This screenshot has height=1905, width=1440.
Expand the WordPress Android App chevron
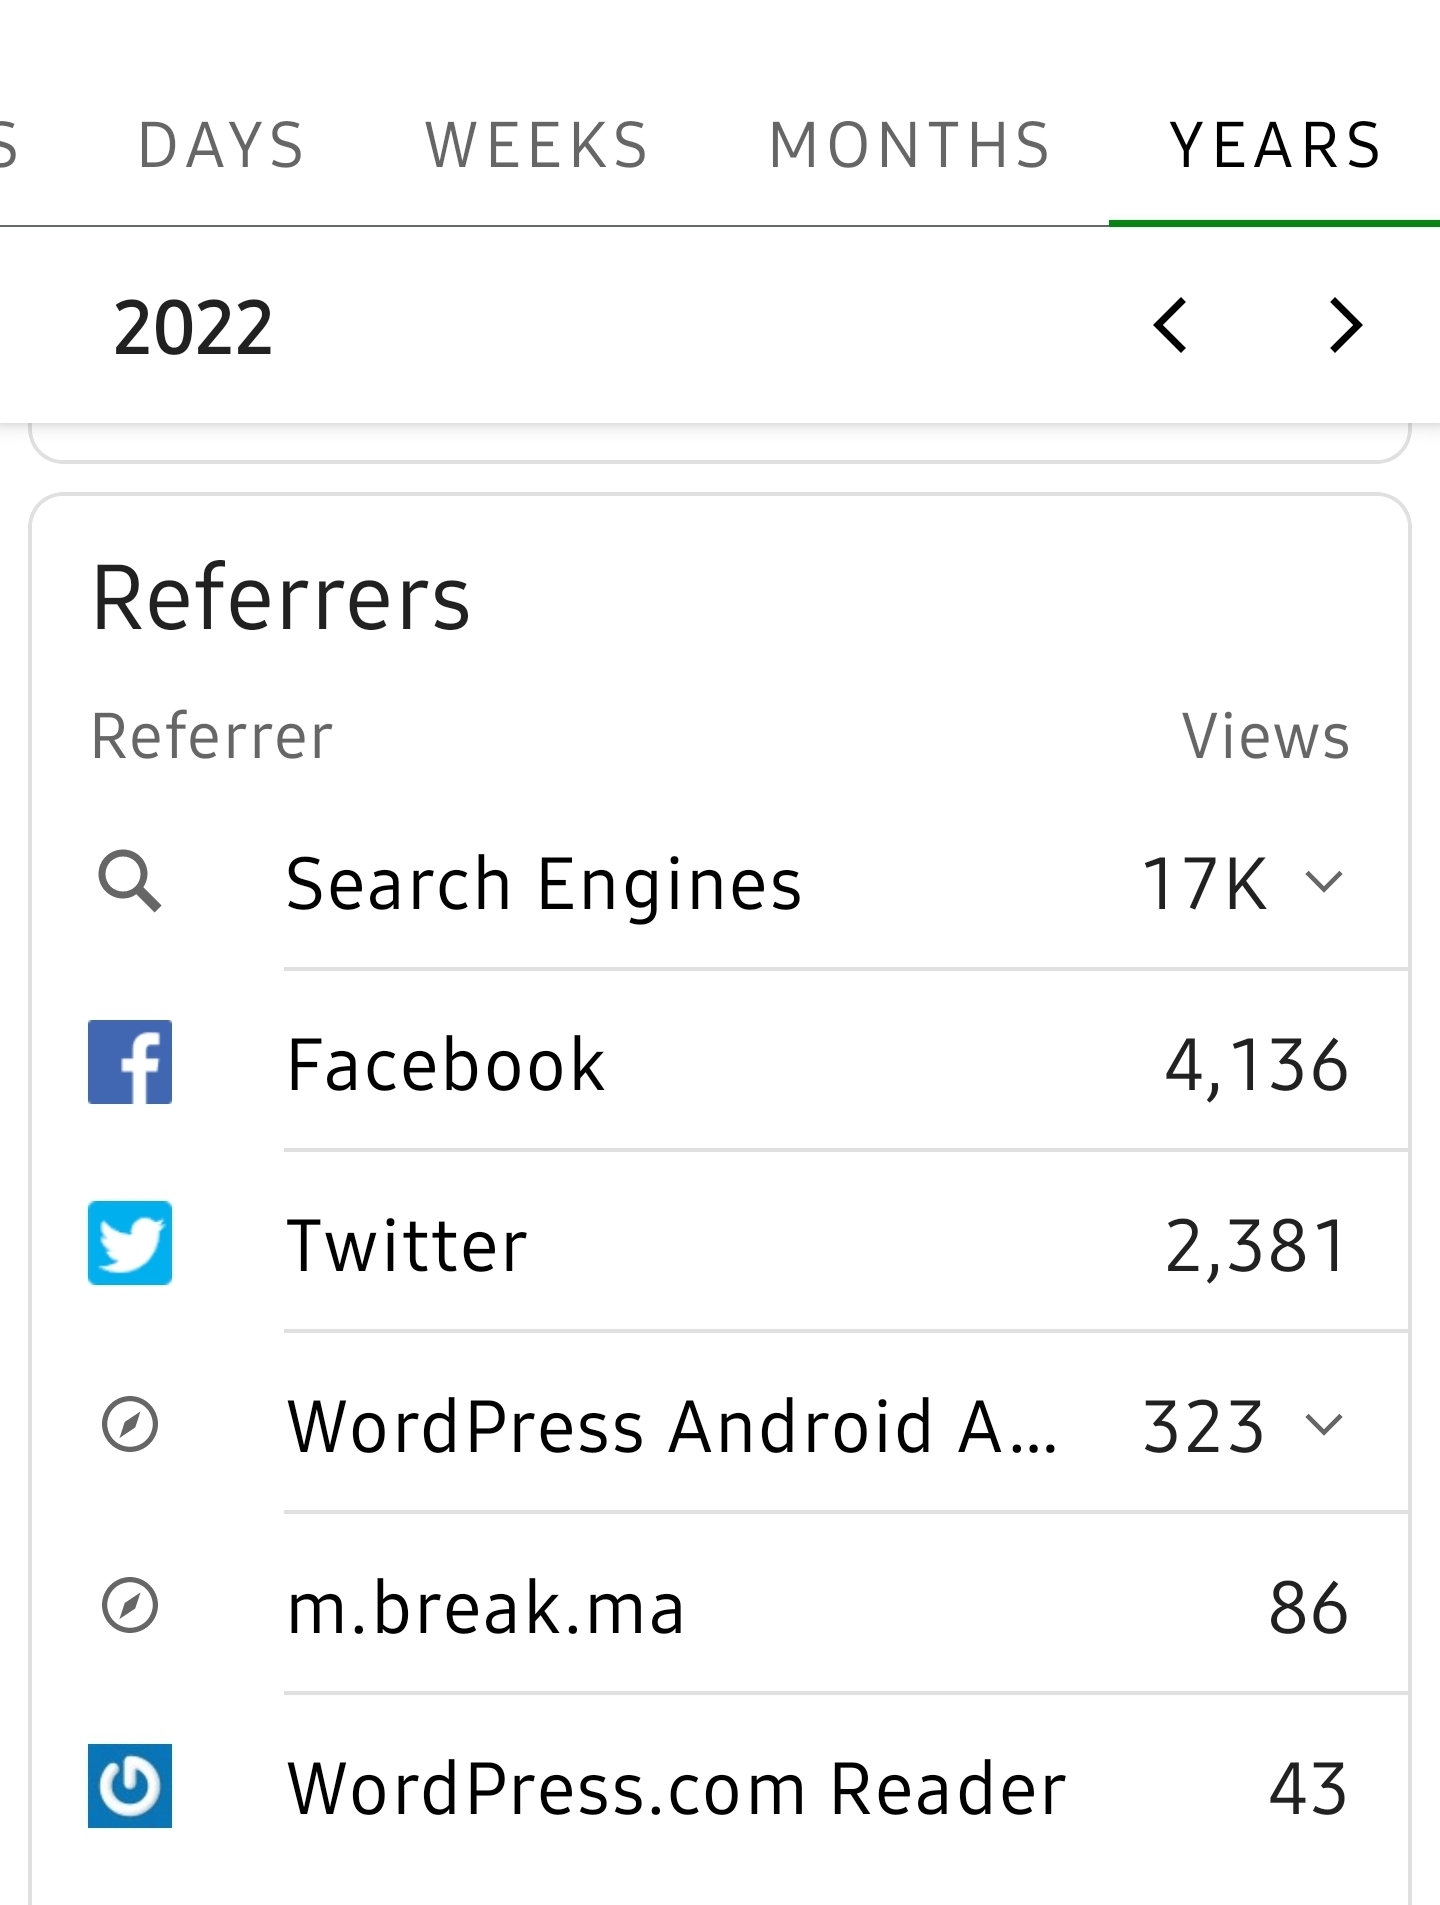(1324, 1424)
